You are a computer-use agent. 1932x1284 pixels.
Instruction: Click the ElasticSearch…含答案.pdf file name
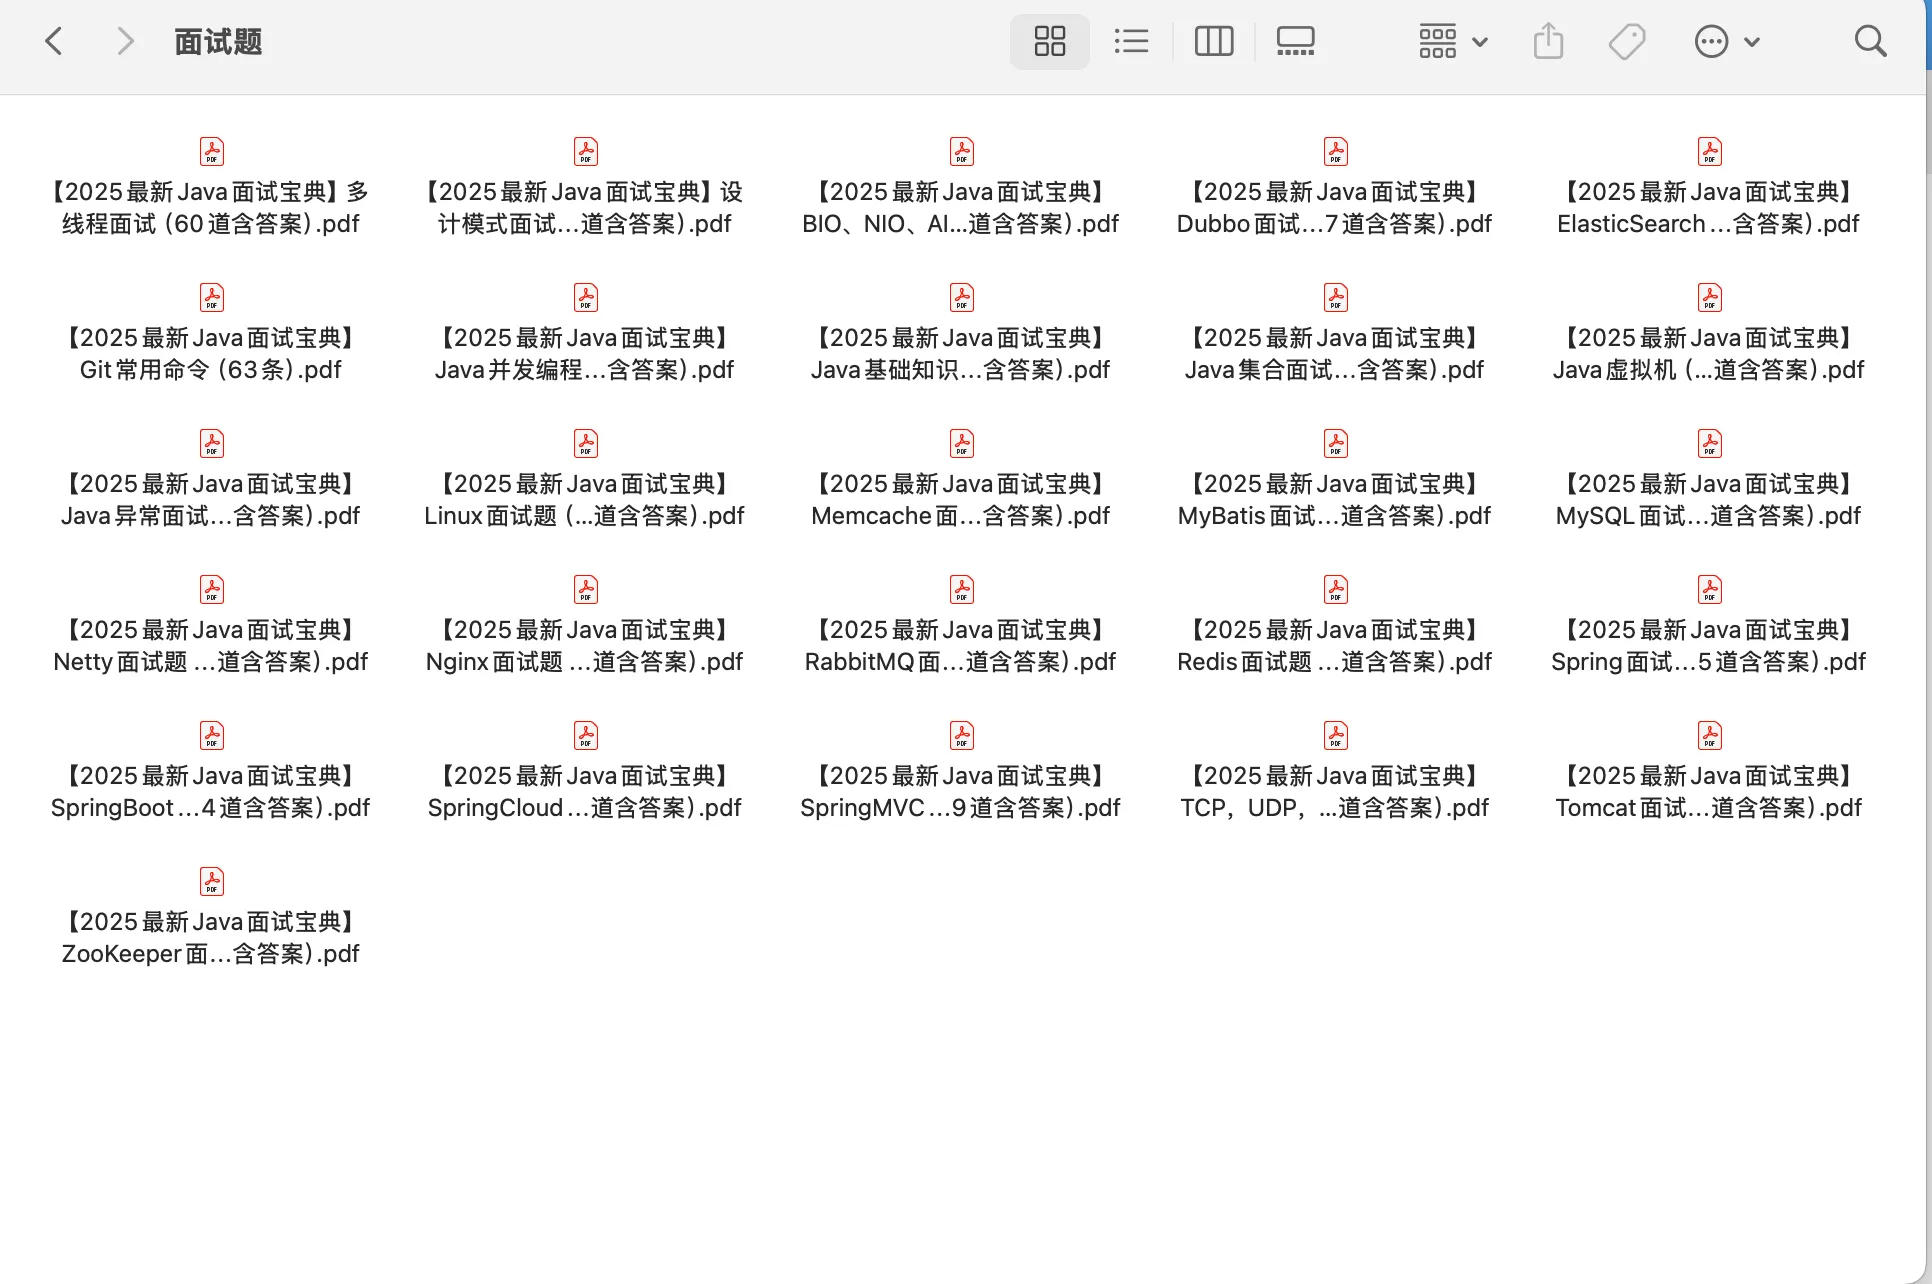pos(1709,207)
